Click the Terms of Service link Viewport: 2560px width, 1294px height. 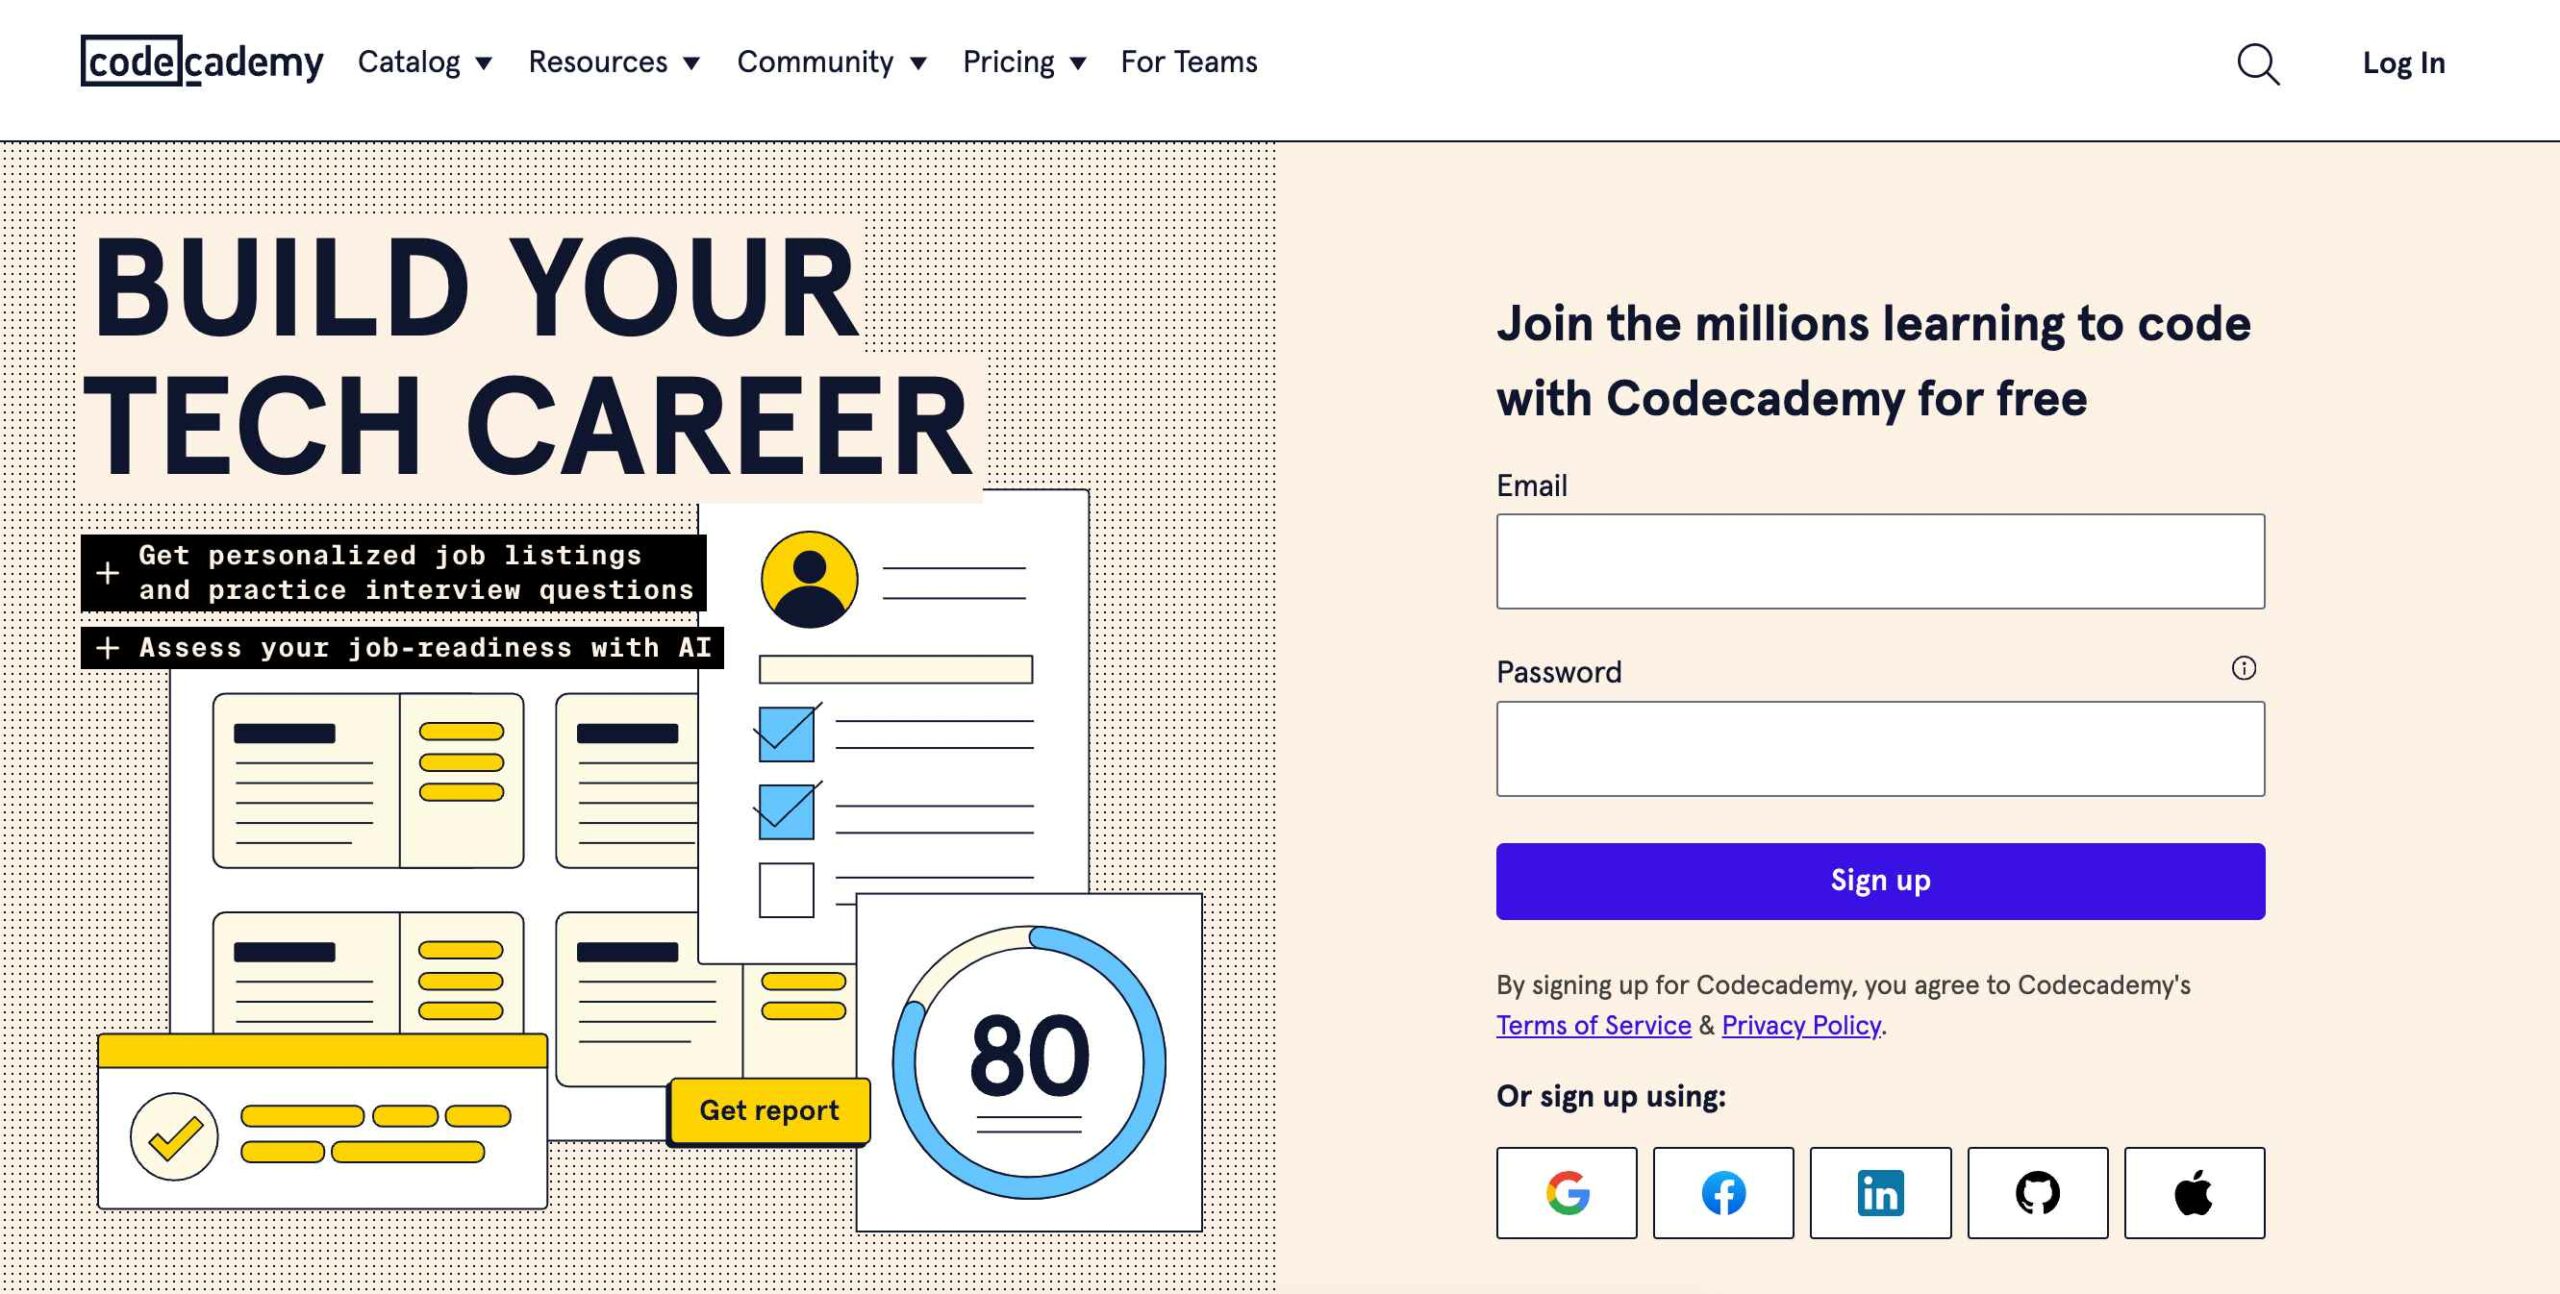pos(1592,1023)
